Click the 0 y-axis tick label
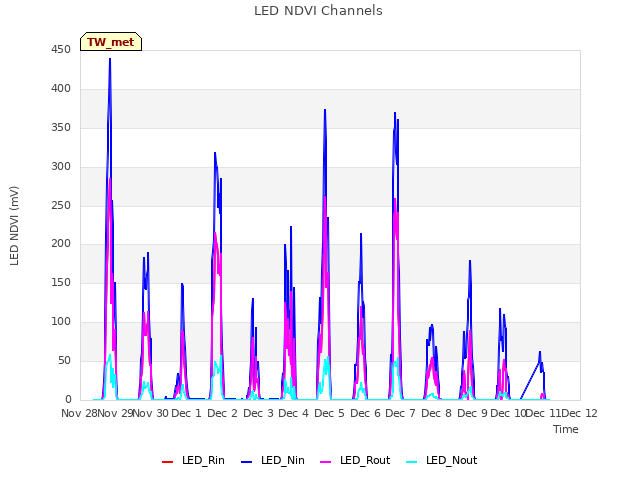The image size is (640, 480). [68, 400]
